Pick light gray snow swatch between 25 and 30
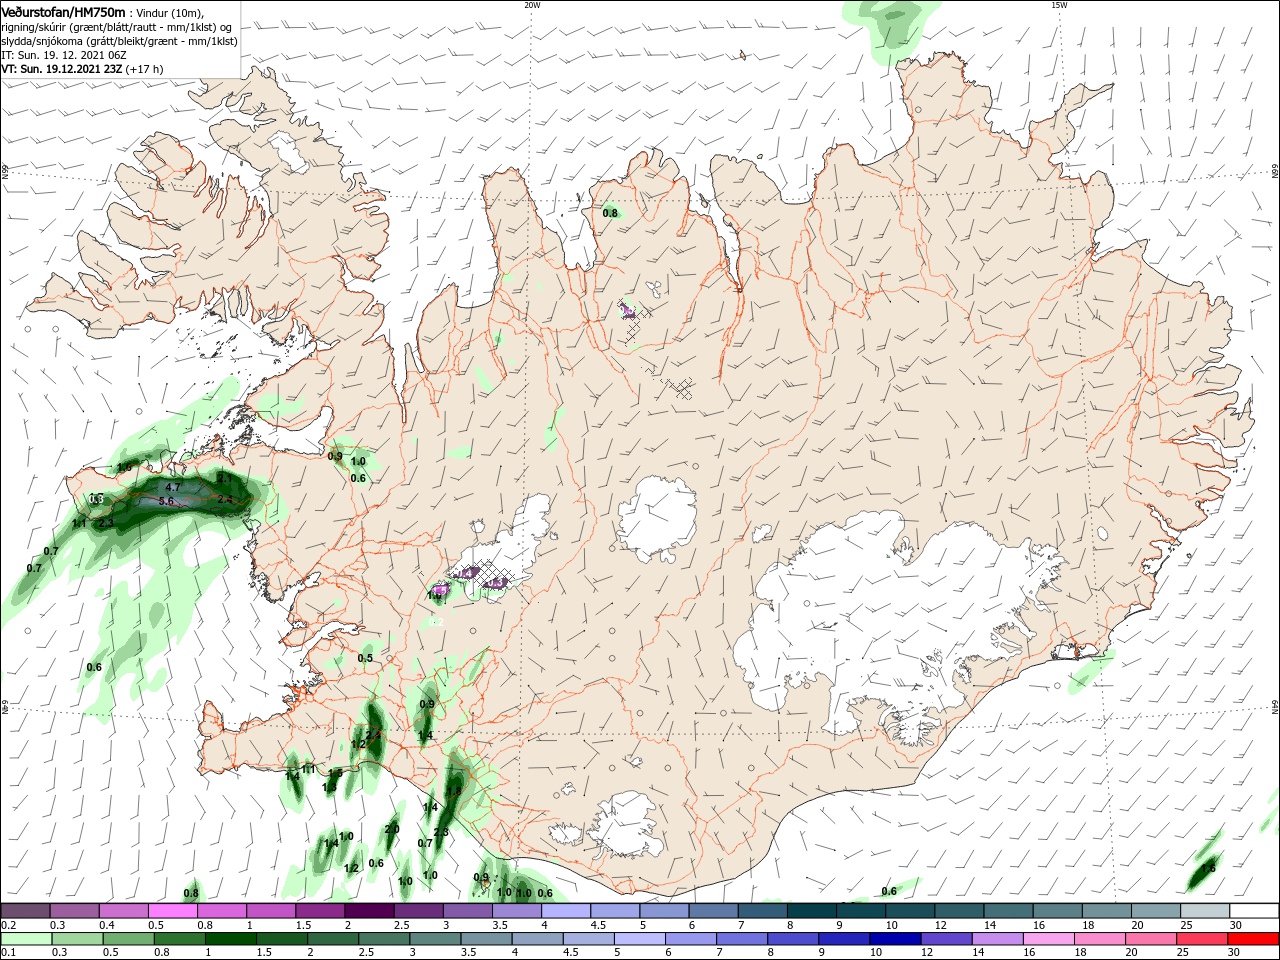 [x=1205, y=911]
